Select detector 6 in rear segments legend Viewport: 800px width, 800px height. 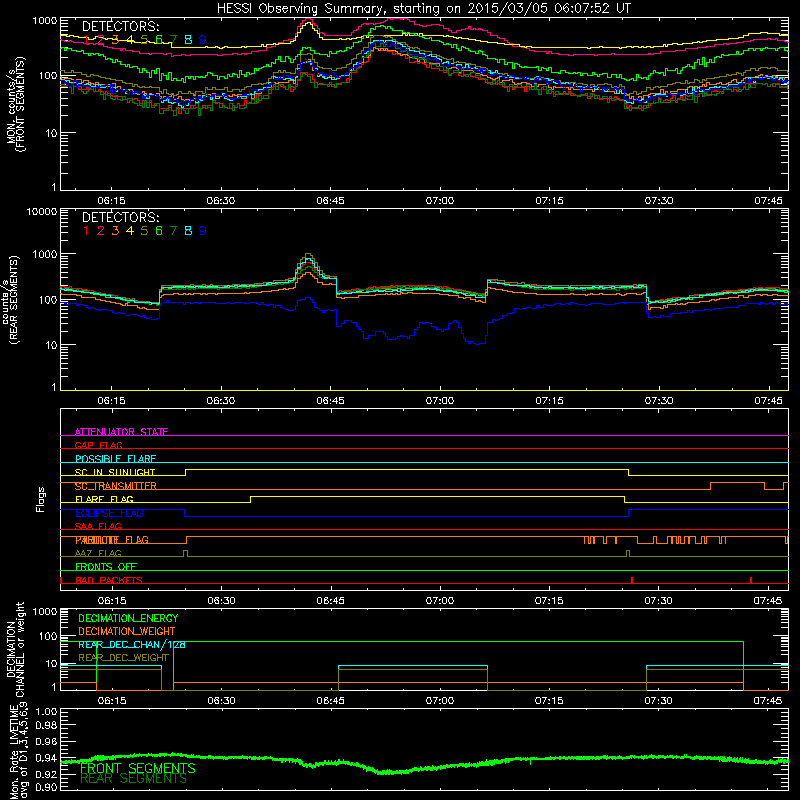coord(159,231)
